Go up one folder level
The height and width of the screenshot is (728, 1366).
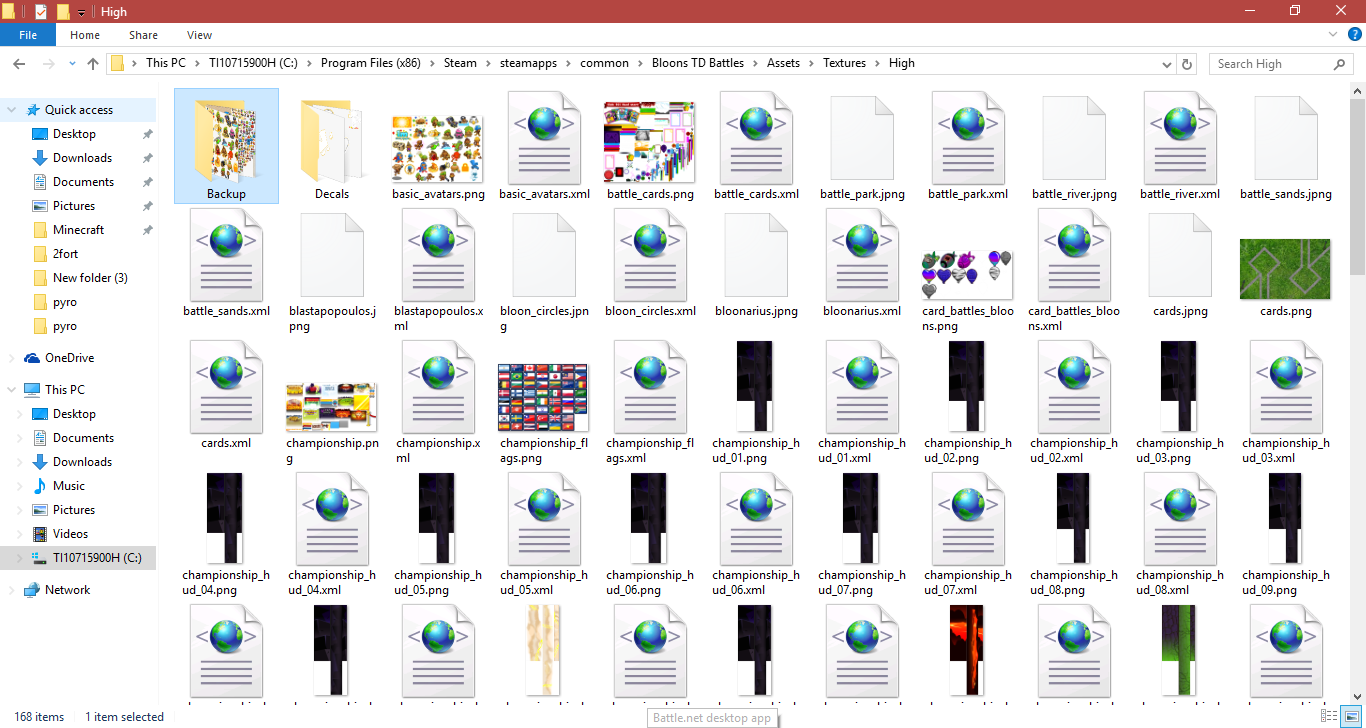click(93, 63)
